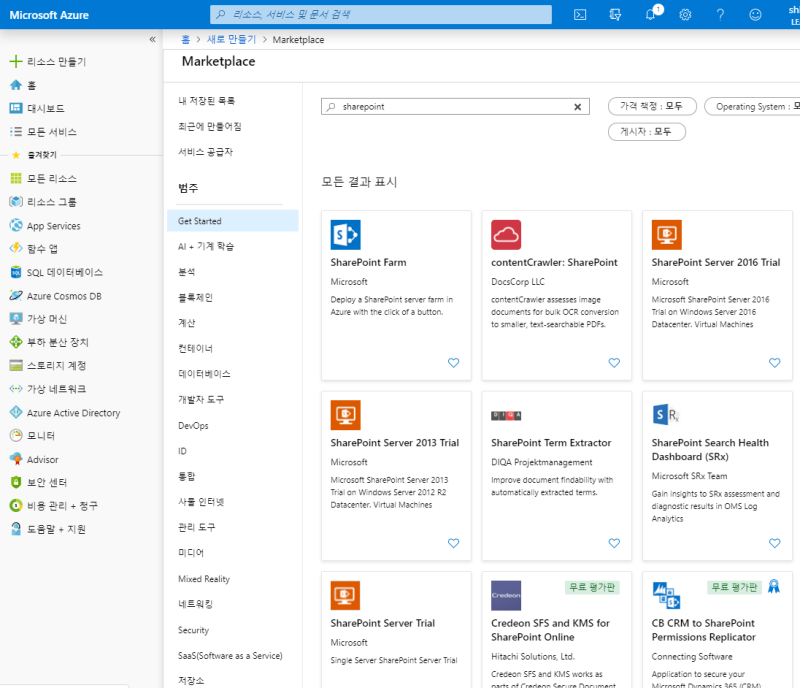Open the Credeon SFS and KMS listing title
This screenshot has height=688, width=800.
click(x=551, y=630)
